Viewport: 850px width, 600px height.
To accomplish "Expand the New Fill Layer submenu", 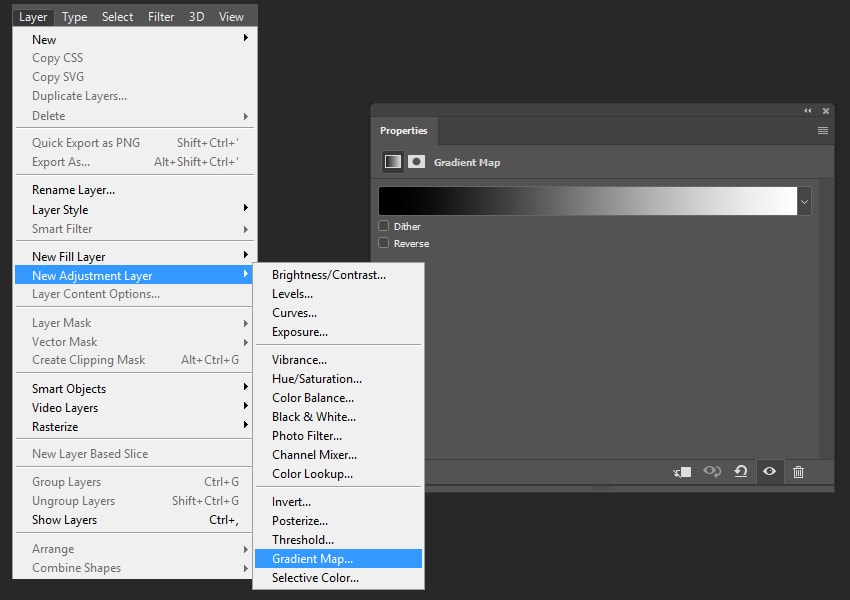I will 68,256.
